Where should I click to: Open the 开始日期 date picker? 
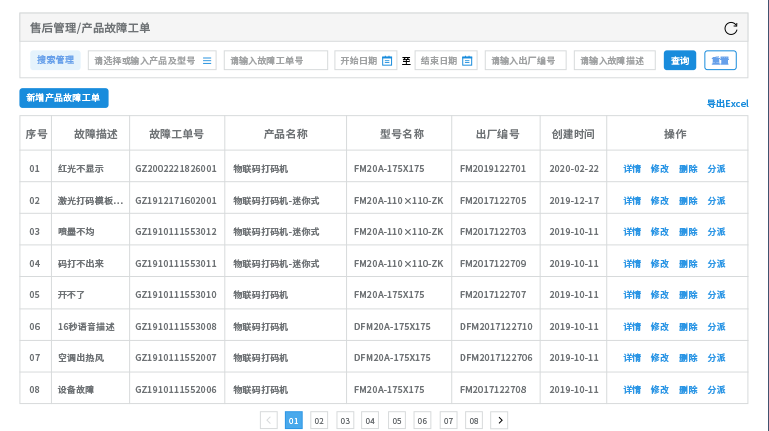tap(359, 61)
